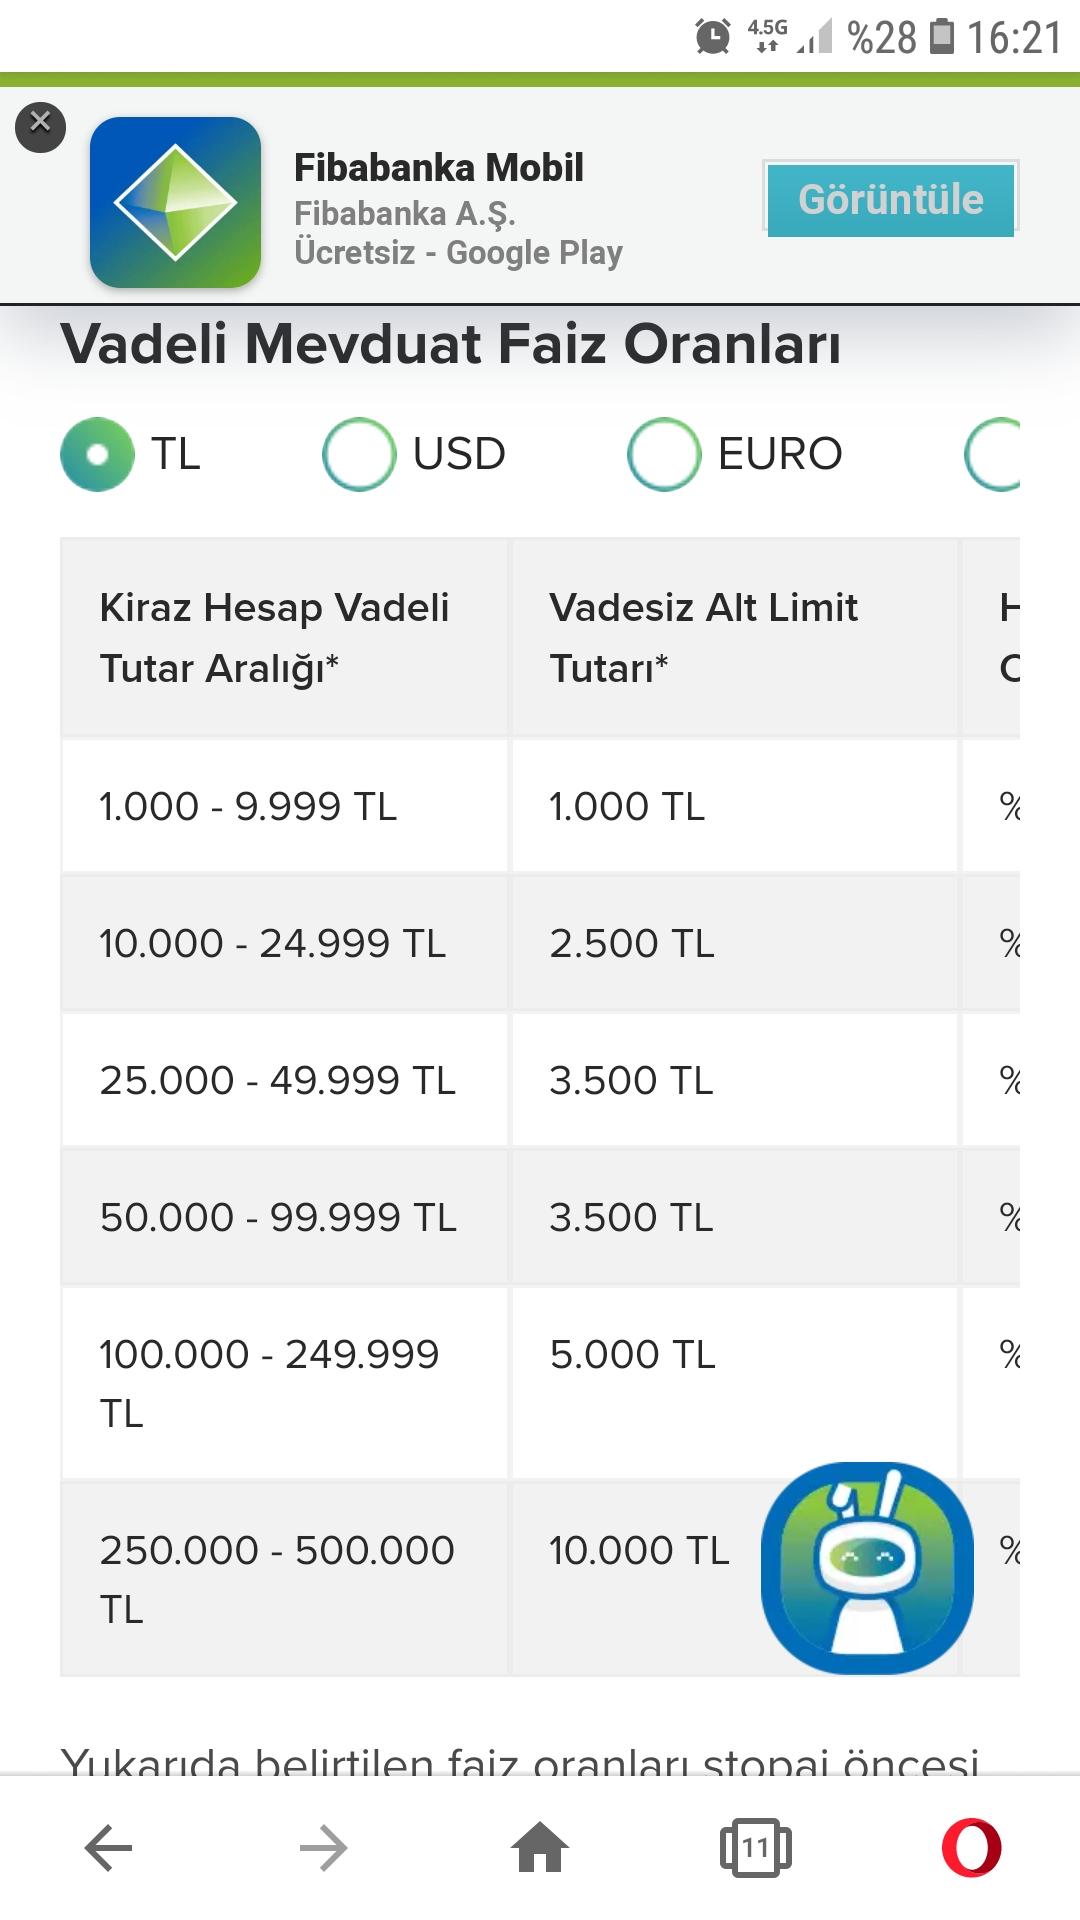This screenshot has height=1920, width=1080.
Task: Select the USD currency radio button
Action: [360, 454]
